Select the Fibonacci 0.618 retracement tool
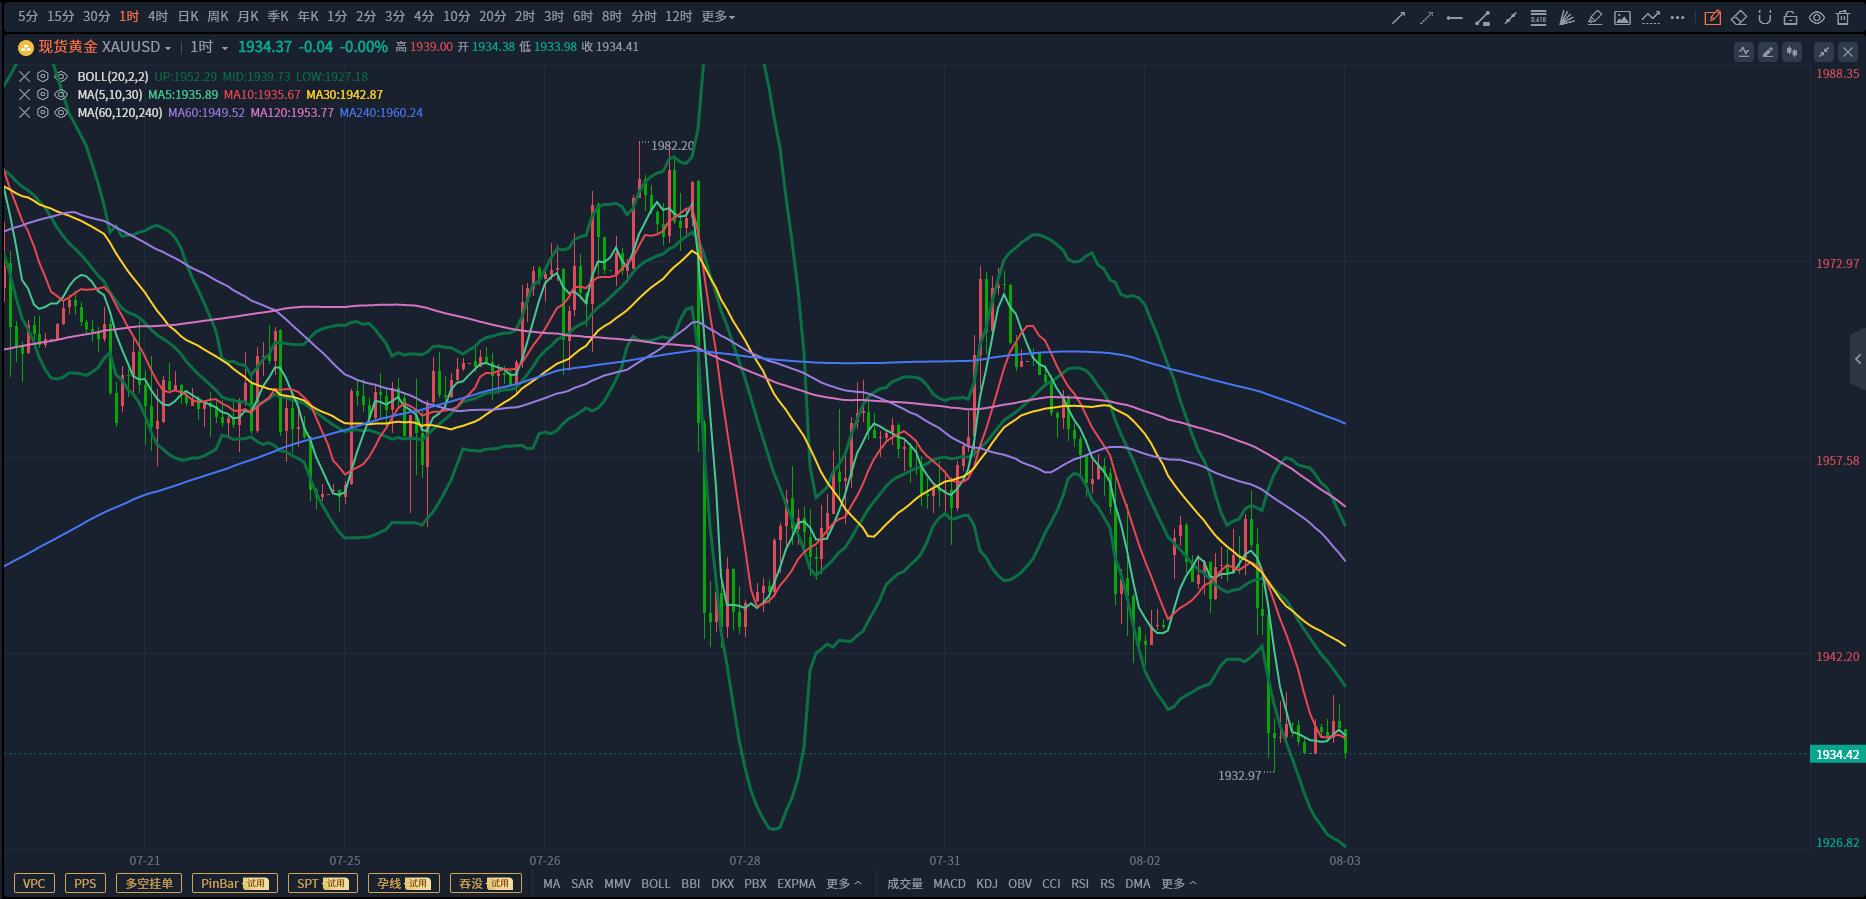 [x=1539, y=17]
